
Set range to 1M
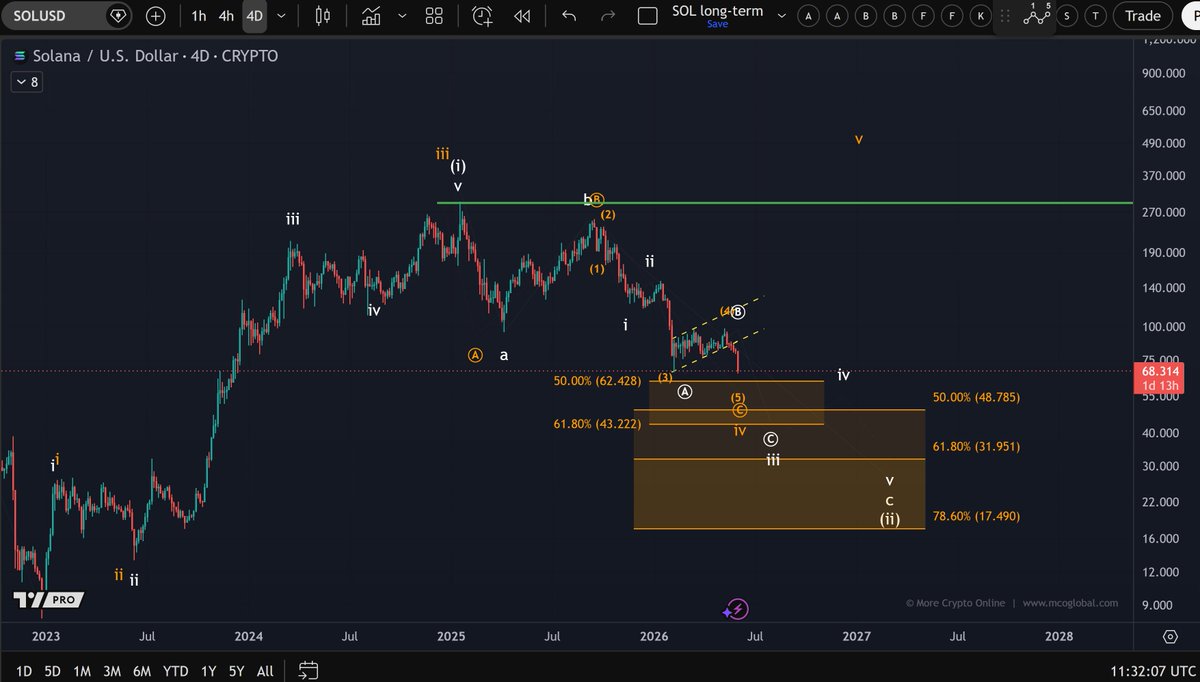tap(83, 670)
